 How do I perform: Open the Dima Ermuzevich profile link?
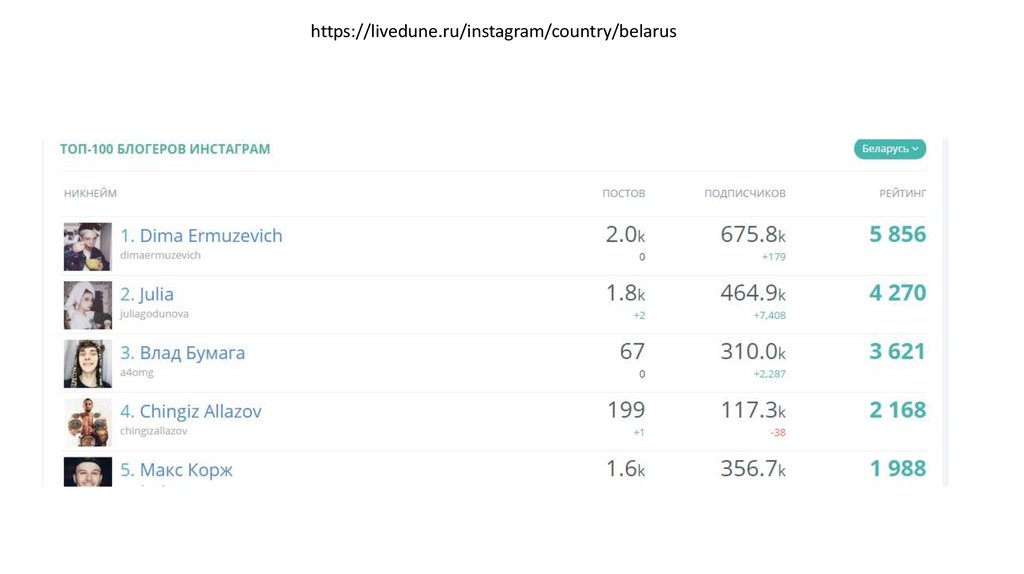coord(201,236)
